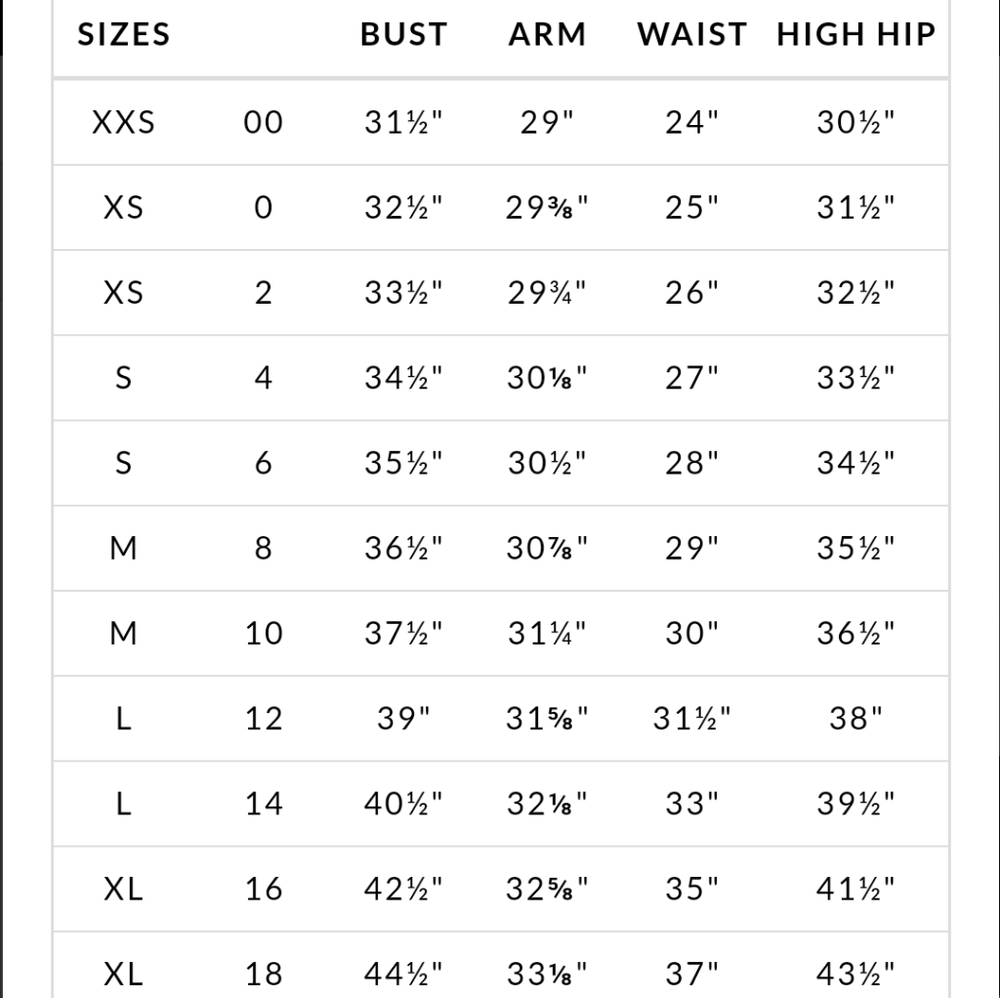Select the 33½" bust value for size 2
Screen dimensions: 1000x998
click(403, 293)
